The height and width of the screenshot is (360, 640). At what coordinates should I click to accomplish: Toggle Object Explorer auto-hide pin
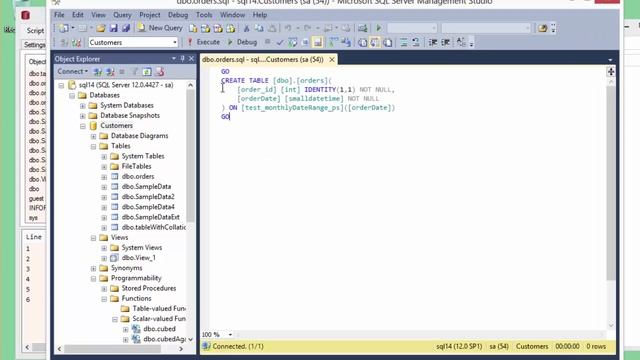(182, 59)
